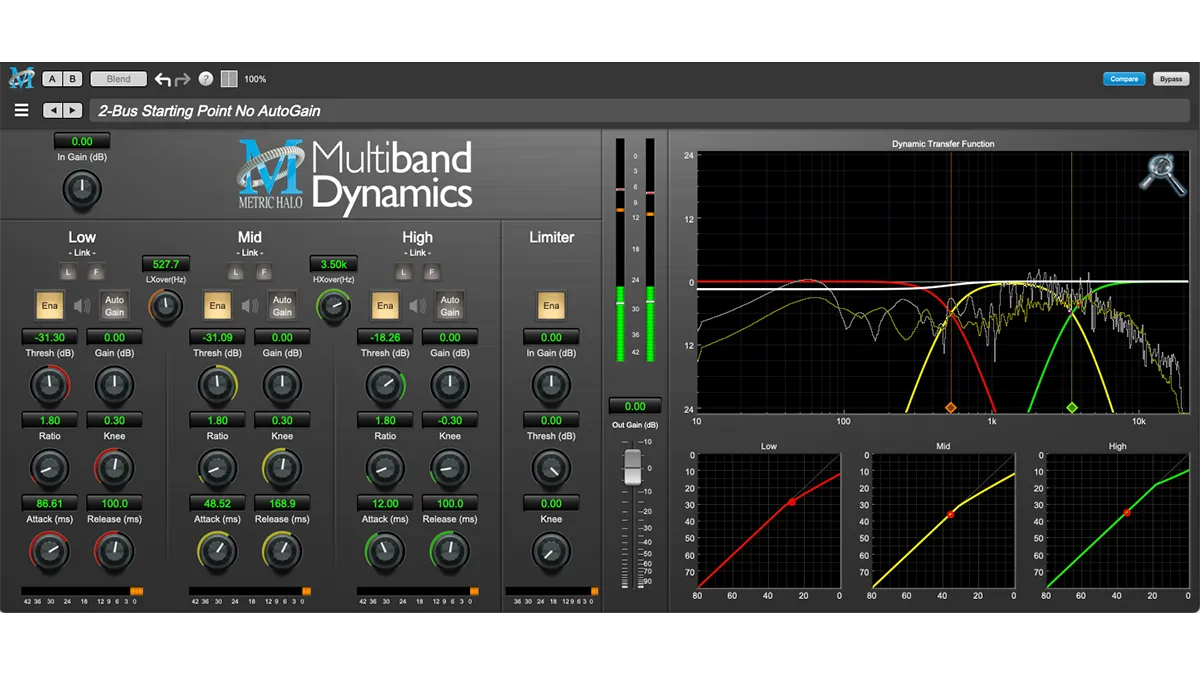Toggle Mid band Link L button

(236, 272)
